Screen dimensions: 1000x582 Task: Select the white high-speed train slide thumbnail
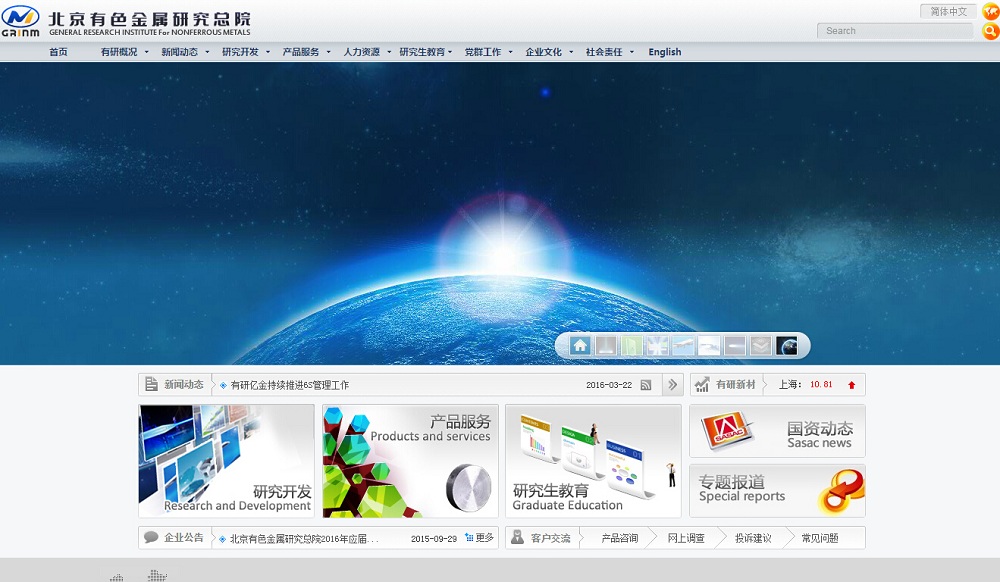coord(709,346)
